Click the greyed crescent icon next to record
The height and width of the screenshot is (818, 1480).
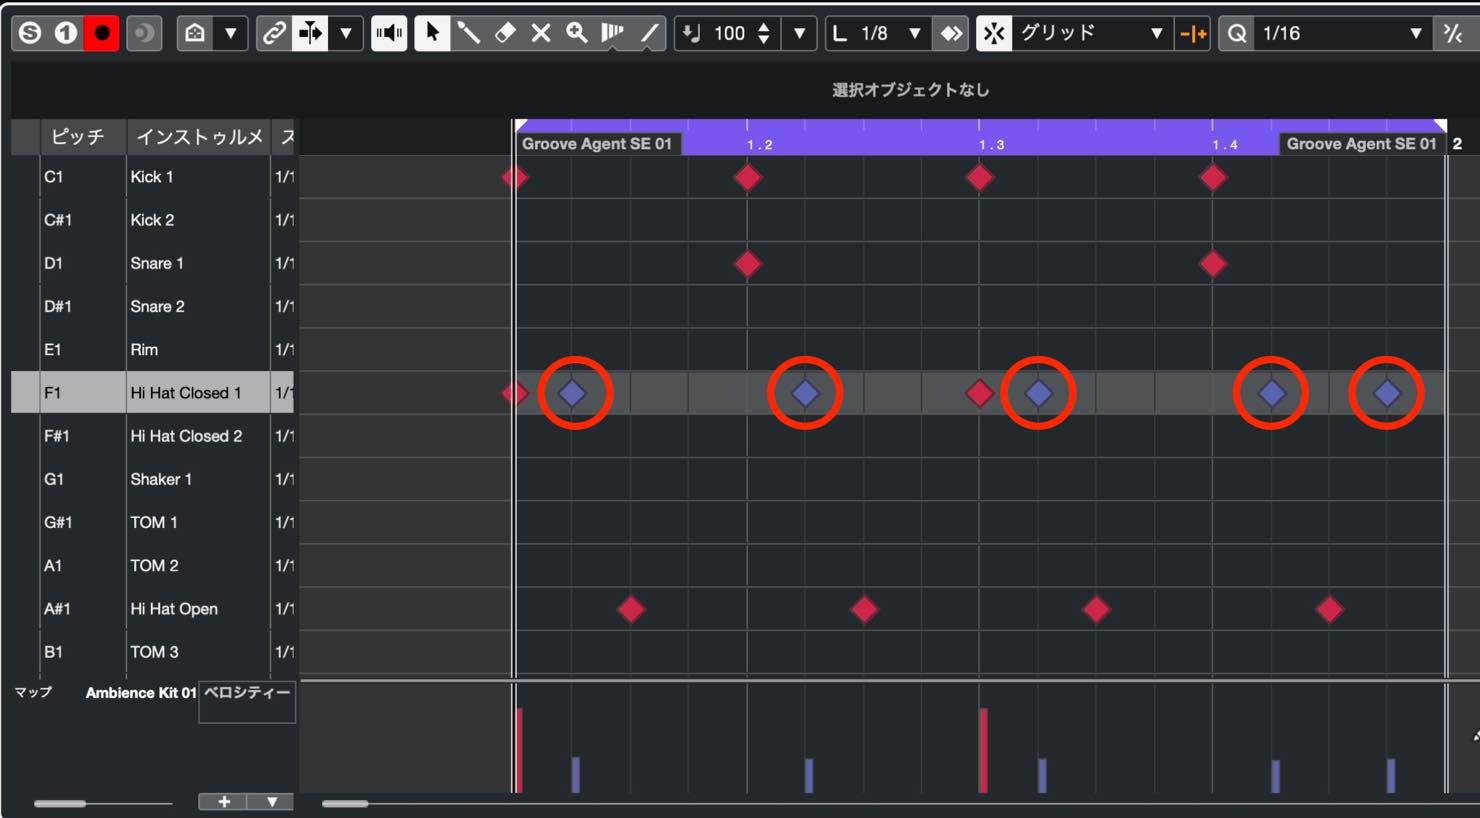click(144, 33)
